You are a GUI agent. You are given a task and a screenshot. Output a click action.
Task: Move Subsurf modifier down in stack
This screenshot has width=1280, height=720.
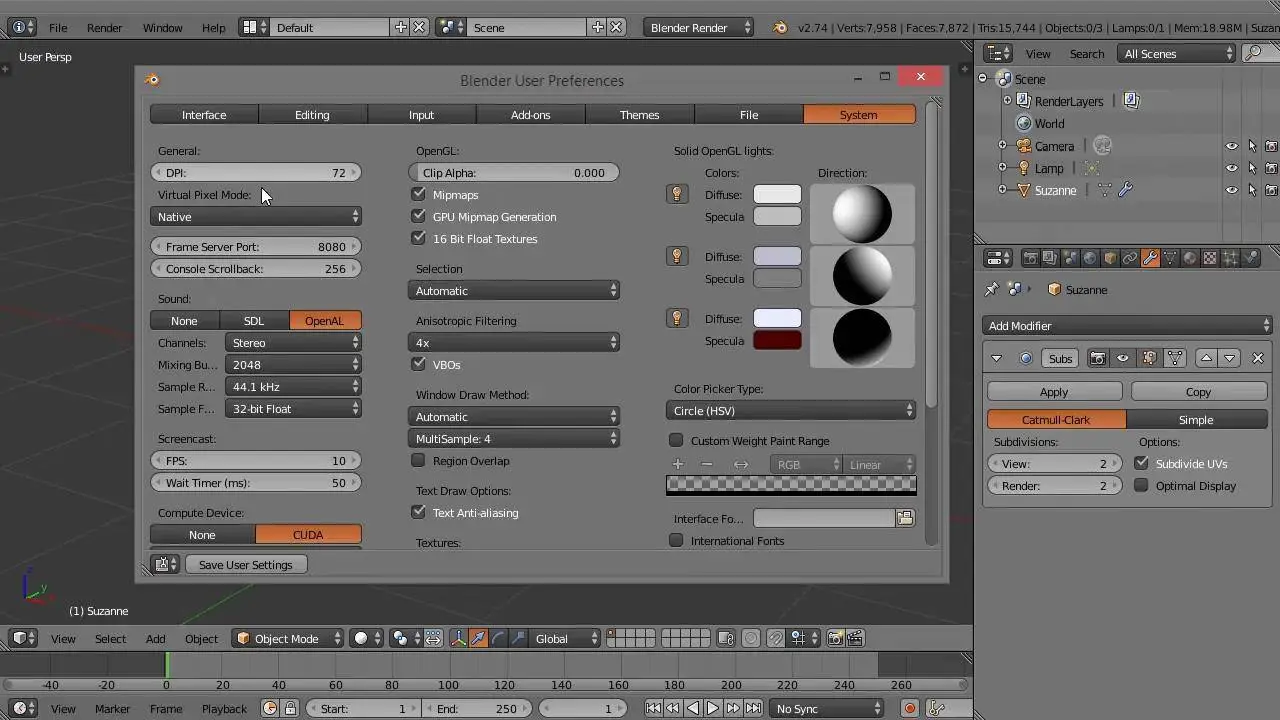point(1230,358)
